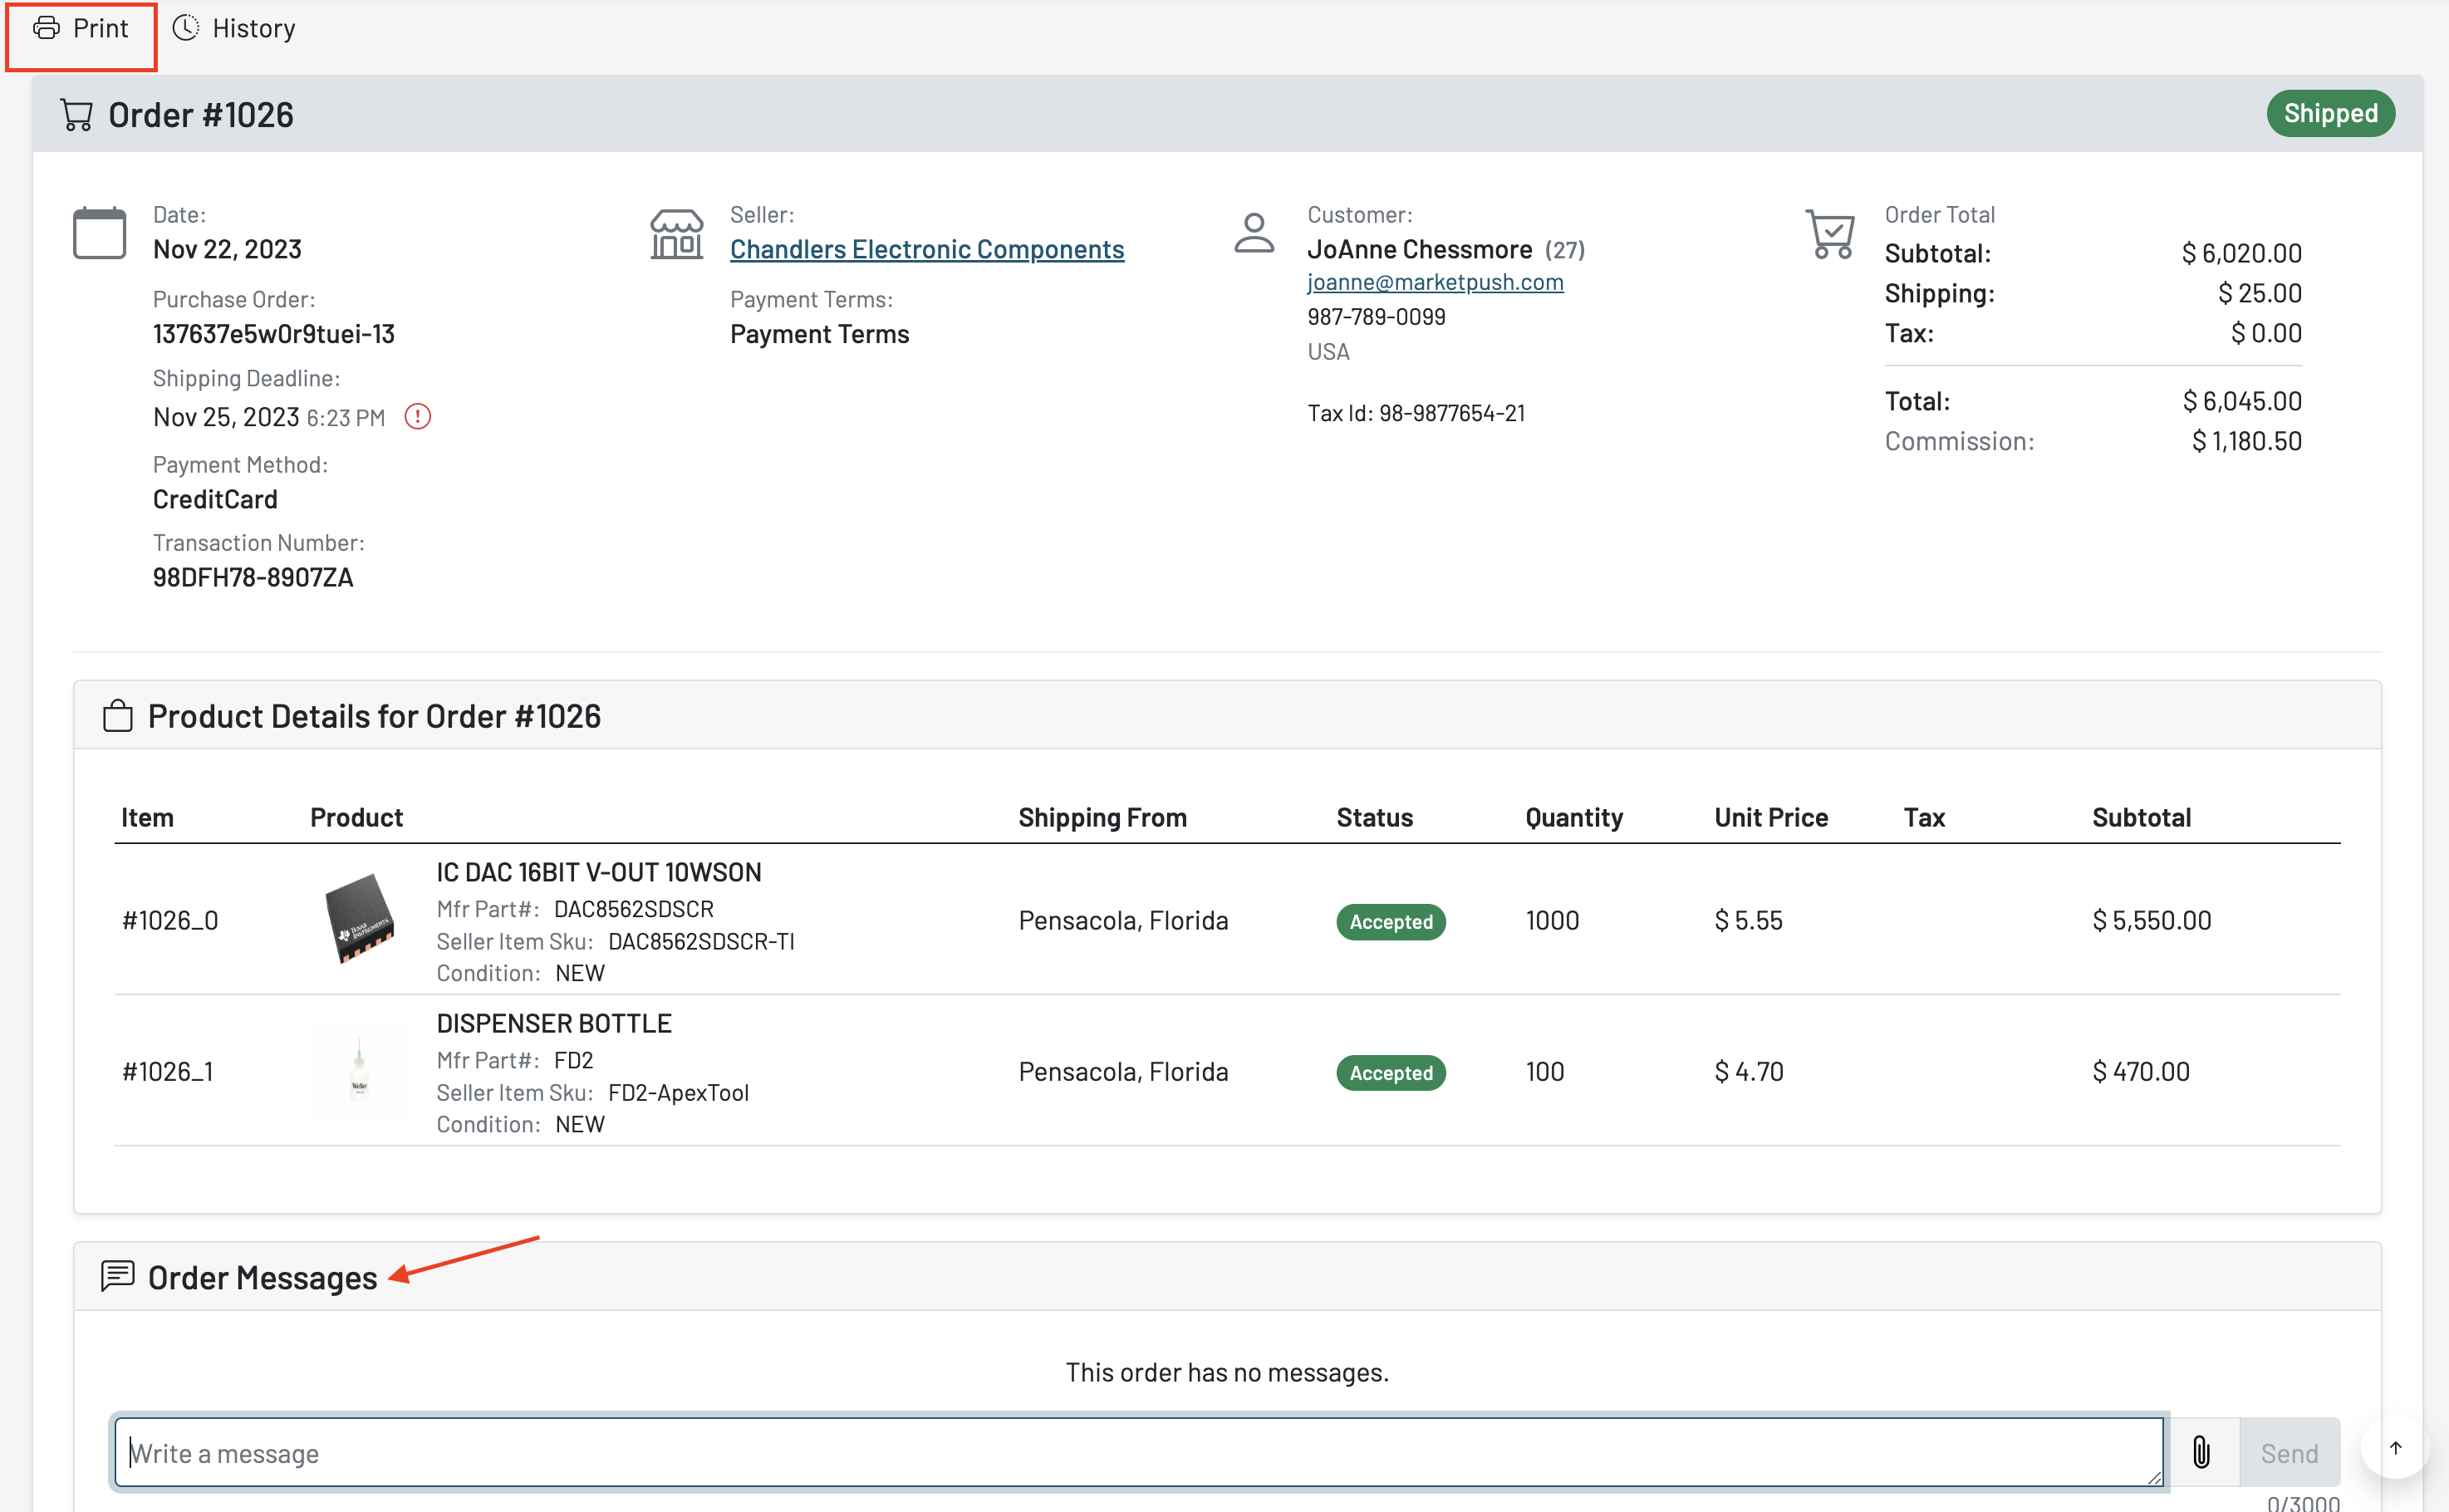Viewport: 2449px width, 1512px height.
Task: Click the IC DAC product thumbnail
Action: point(359,918)
